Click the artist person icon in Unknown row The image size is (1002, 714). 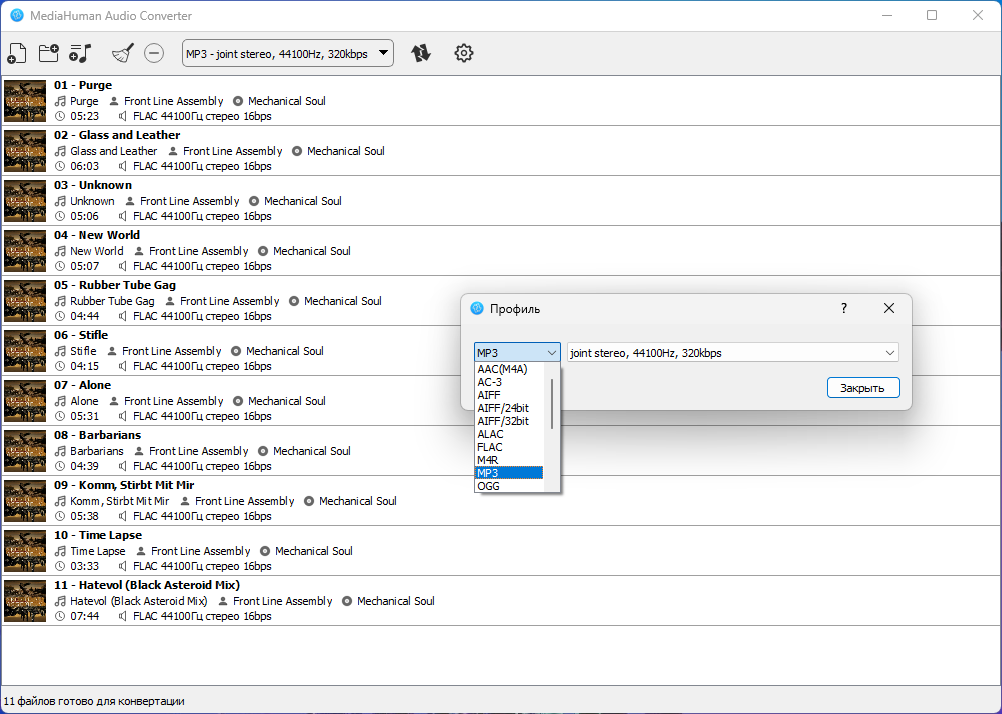[130, 201]
